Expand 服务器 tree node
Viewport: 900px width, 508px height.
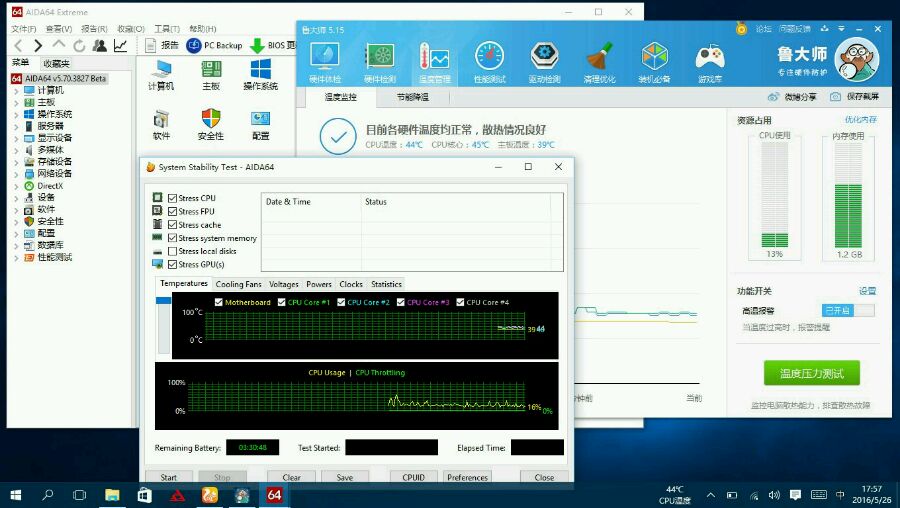[16, 126]
